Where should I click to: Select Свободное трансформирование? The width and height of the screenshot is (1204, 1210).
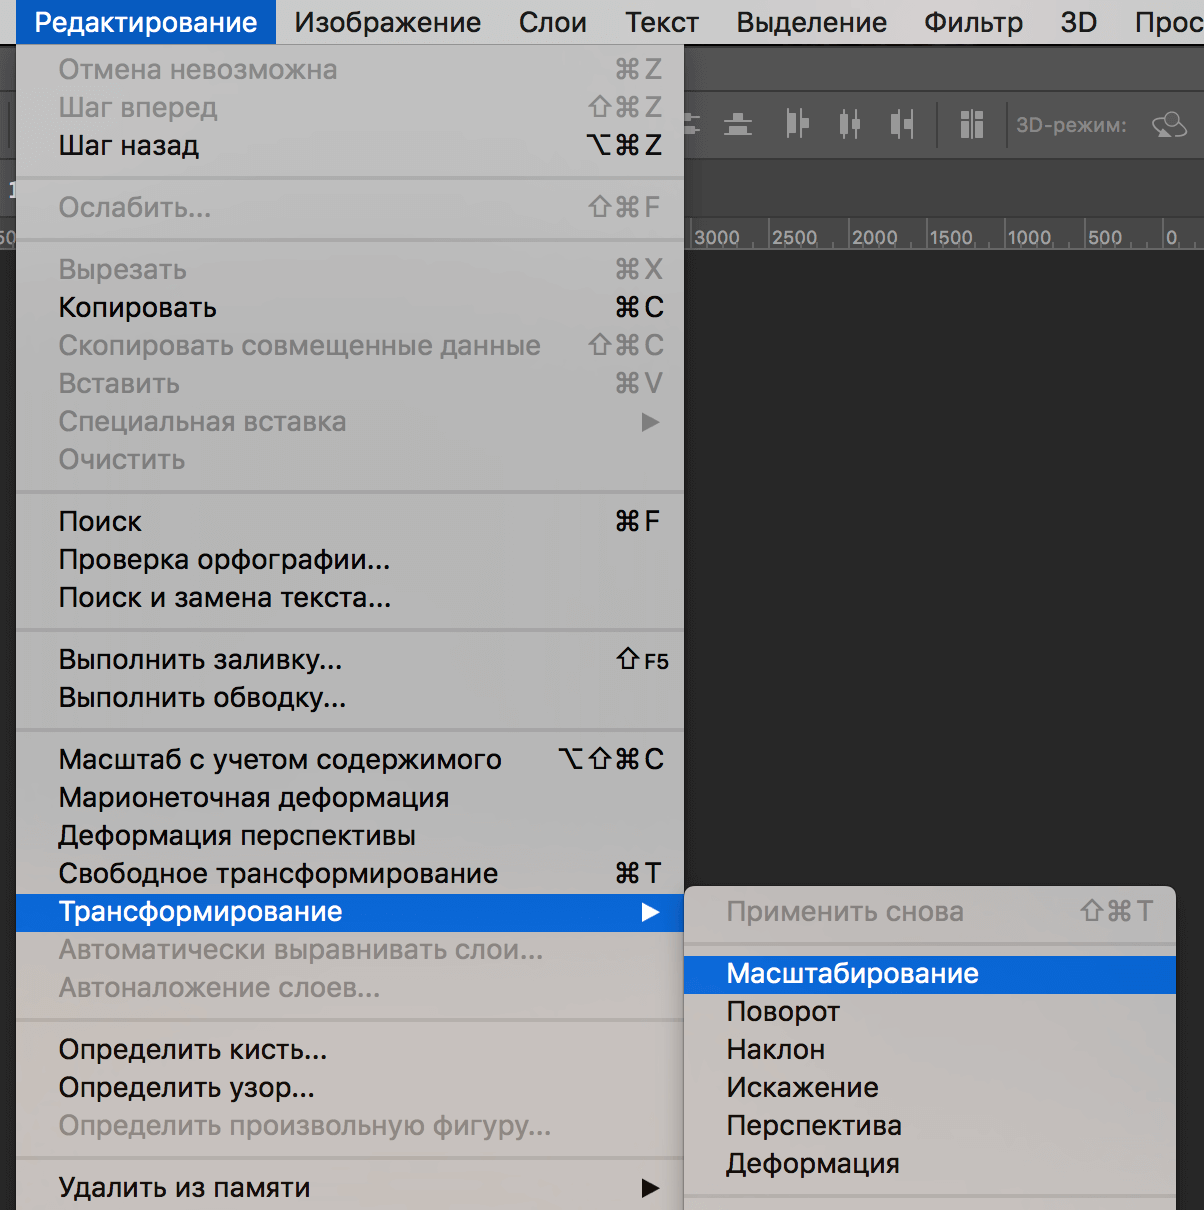[x=278, y=873]
